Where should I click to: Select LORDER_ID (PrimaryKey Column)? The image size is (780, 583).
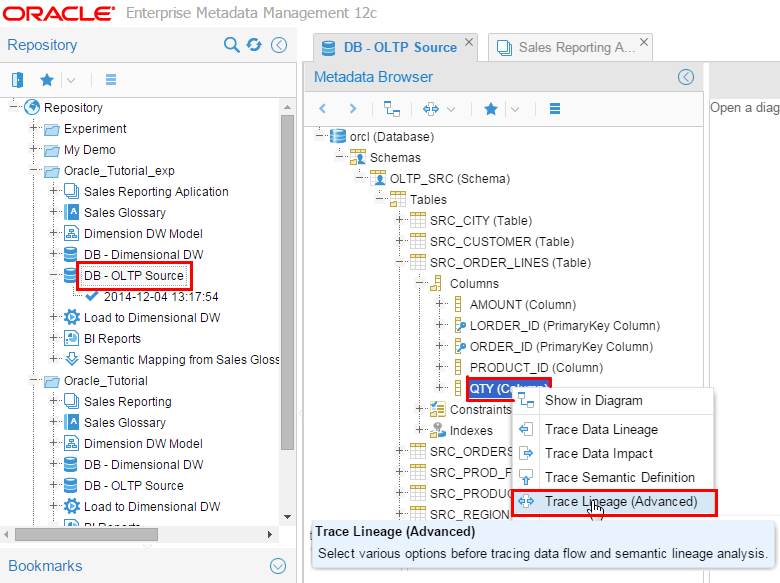coord(565,326)
